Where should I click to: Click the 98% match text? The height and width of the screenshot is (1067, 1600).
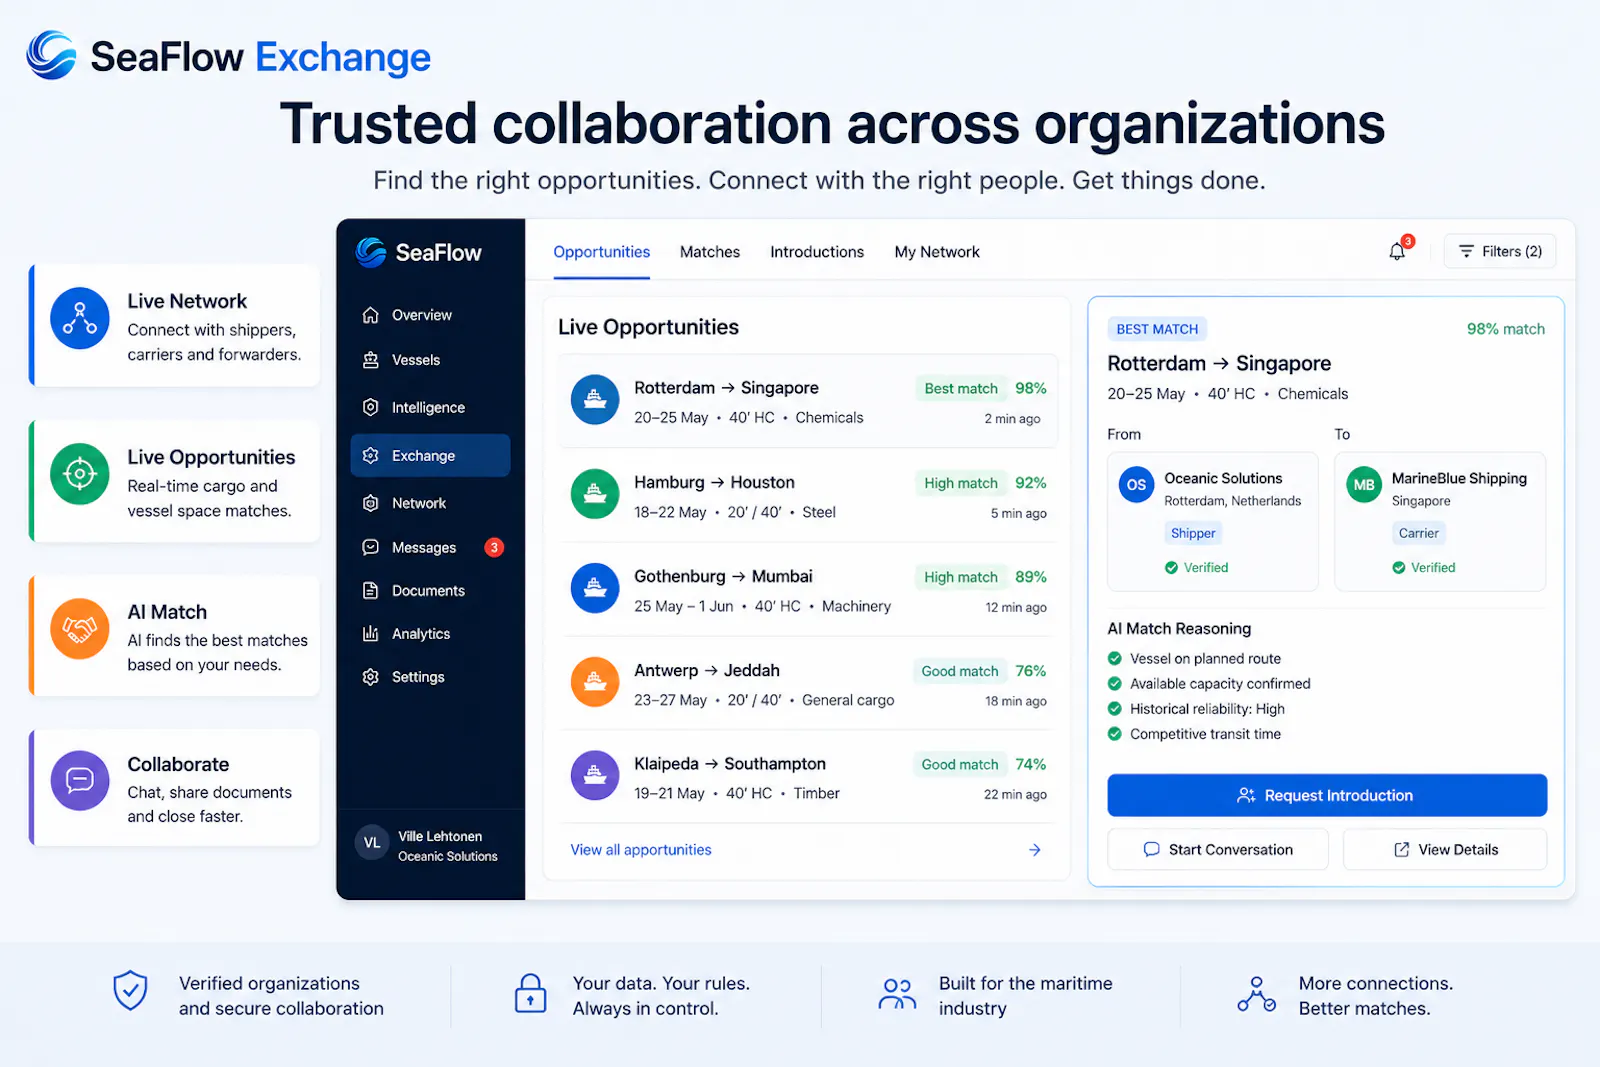pyautogui.click(x=1505, y=329)
